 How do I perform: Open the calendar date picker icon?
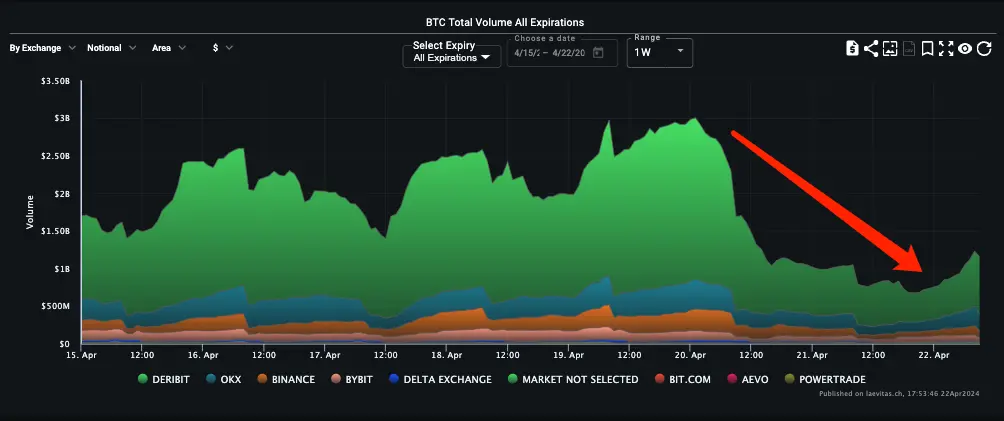click(x=598, y=53)
